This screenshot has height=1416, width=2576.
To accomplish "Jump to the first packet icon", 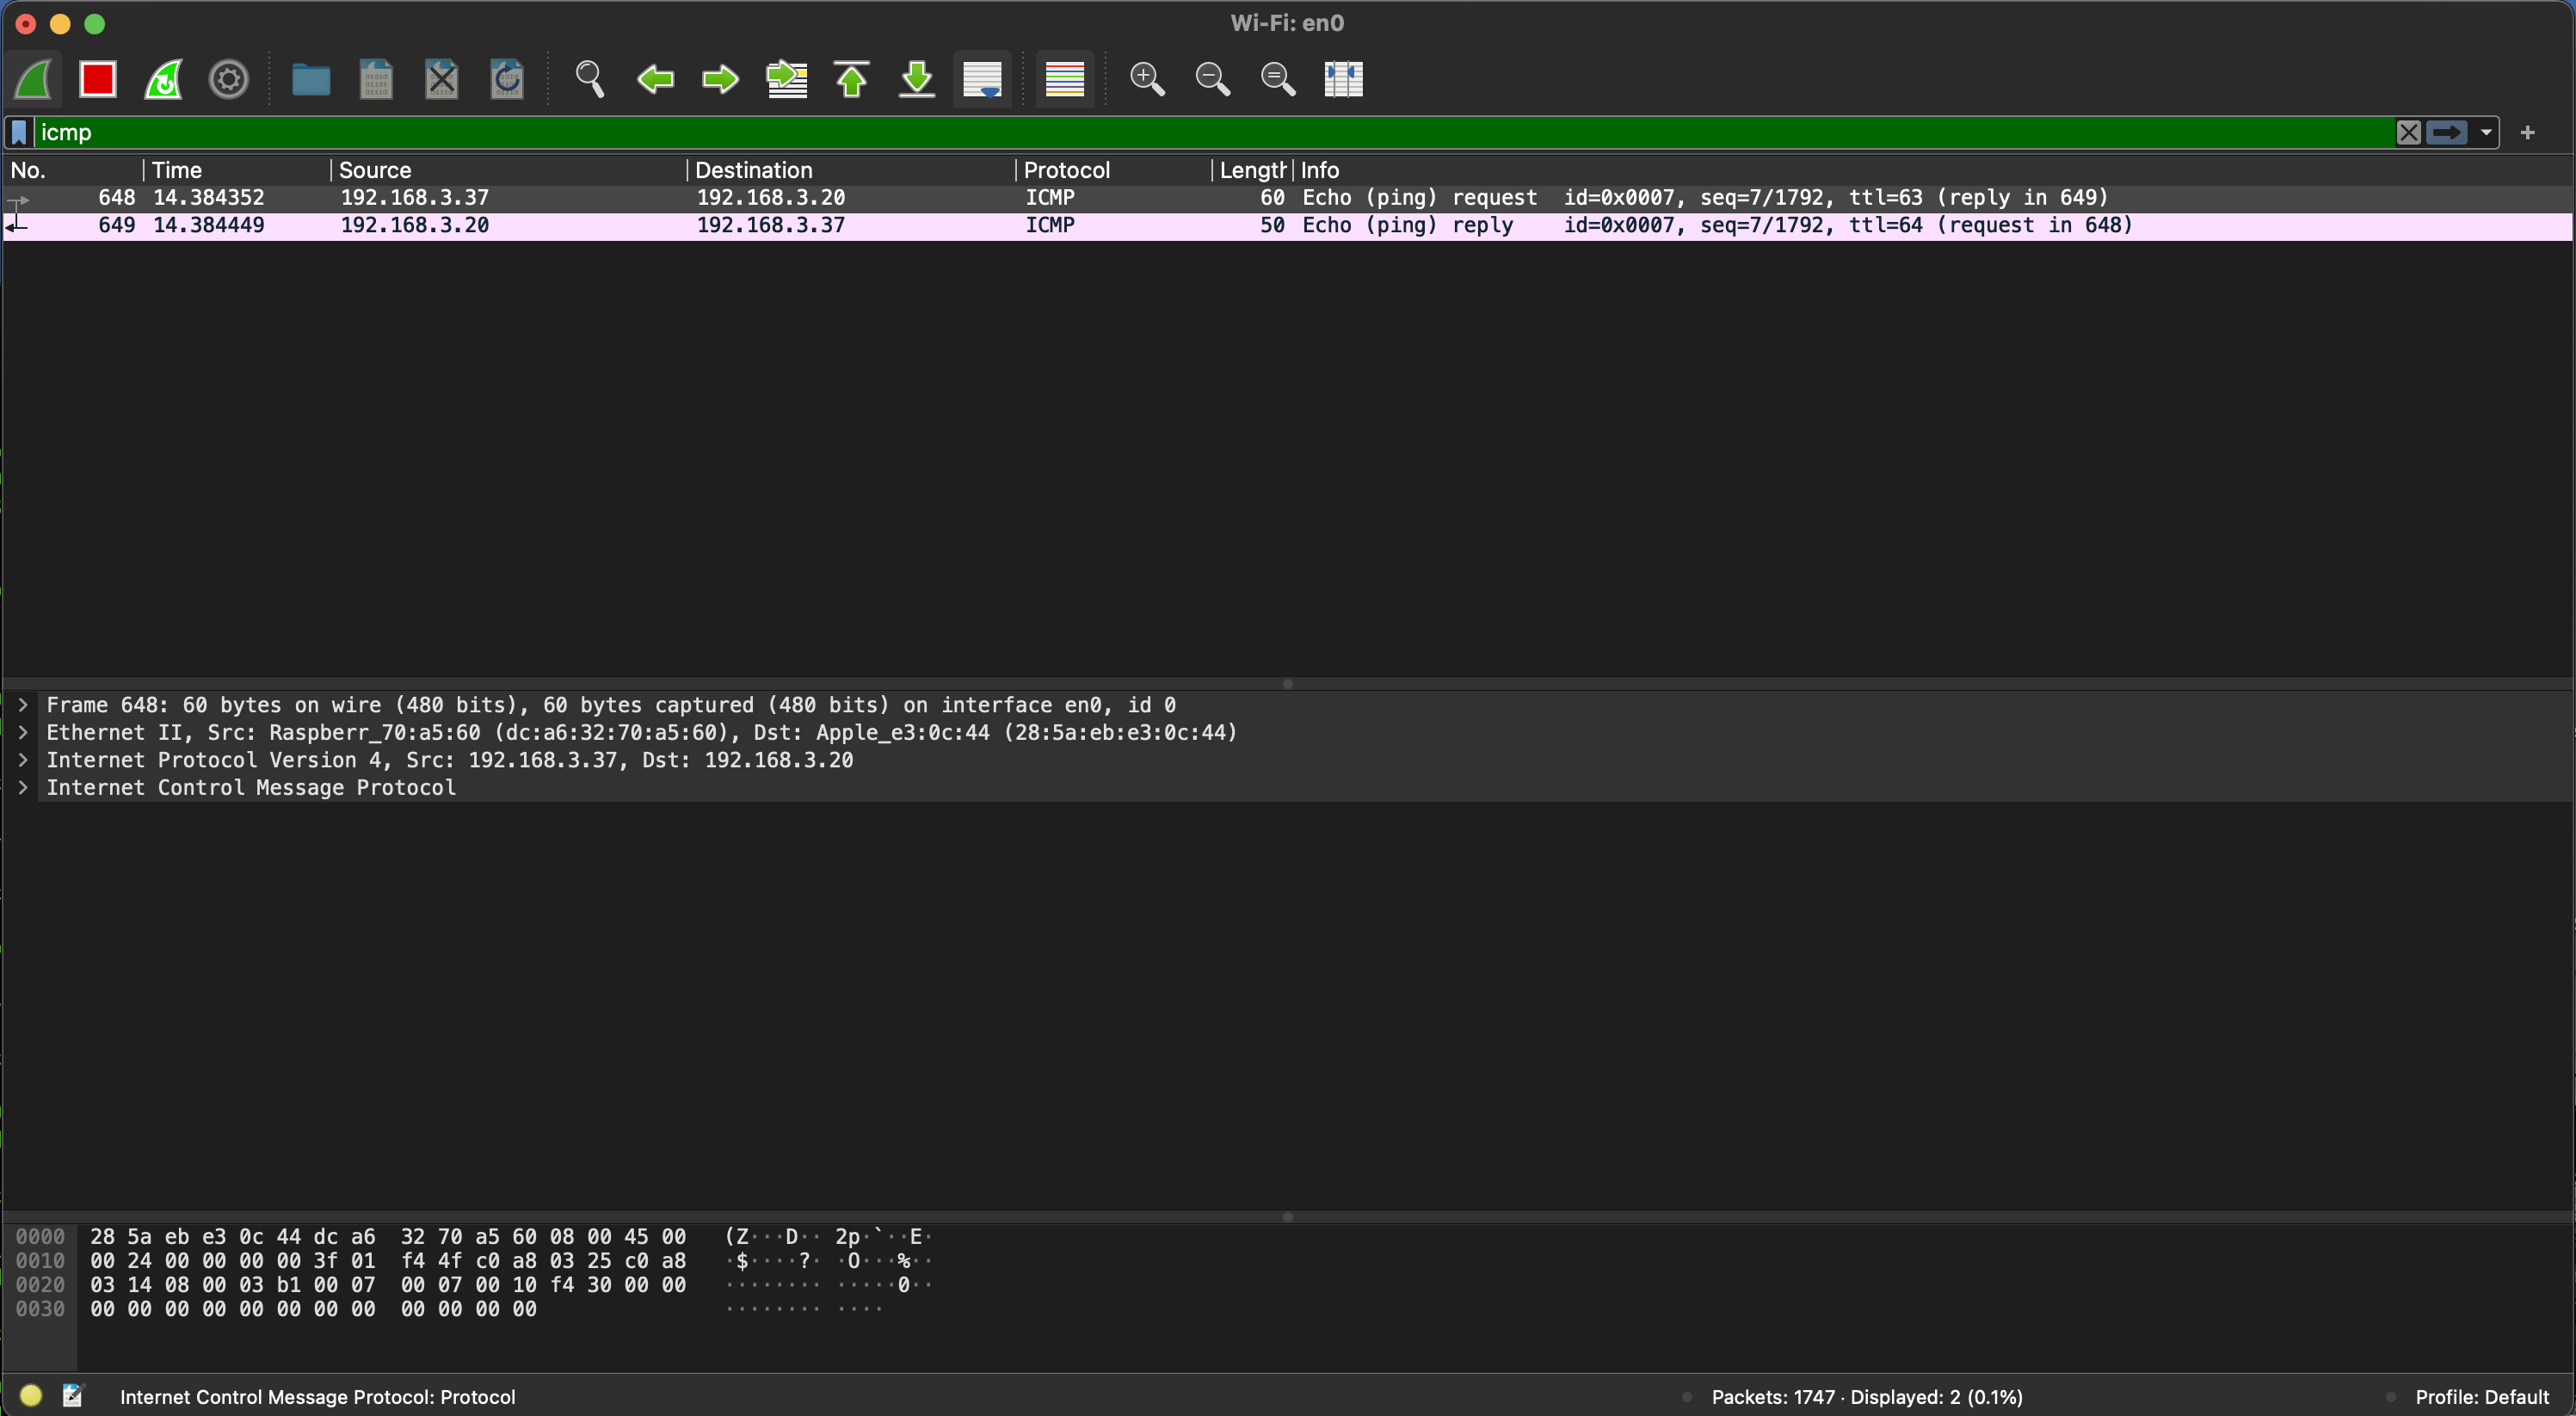I will click(x=851, y=79).
